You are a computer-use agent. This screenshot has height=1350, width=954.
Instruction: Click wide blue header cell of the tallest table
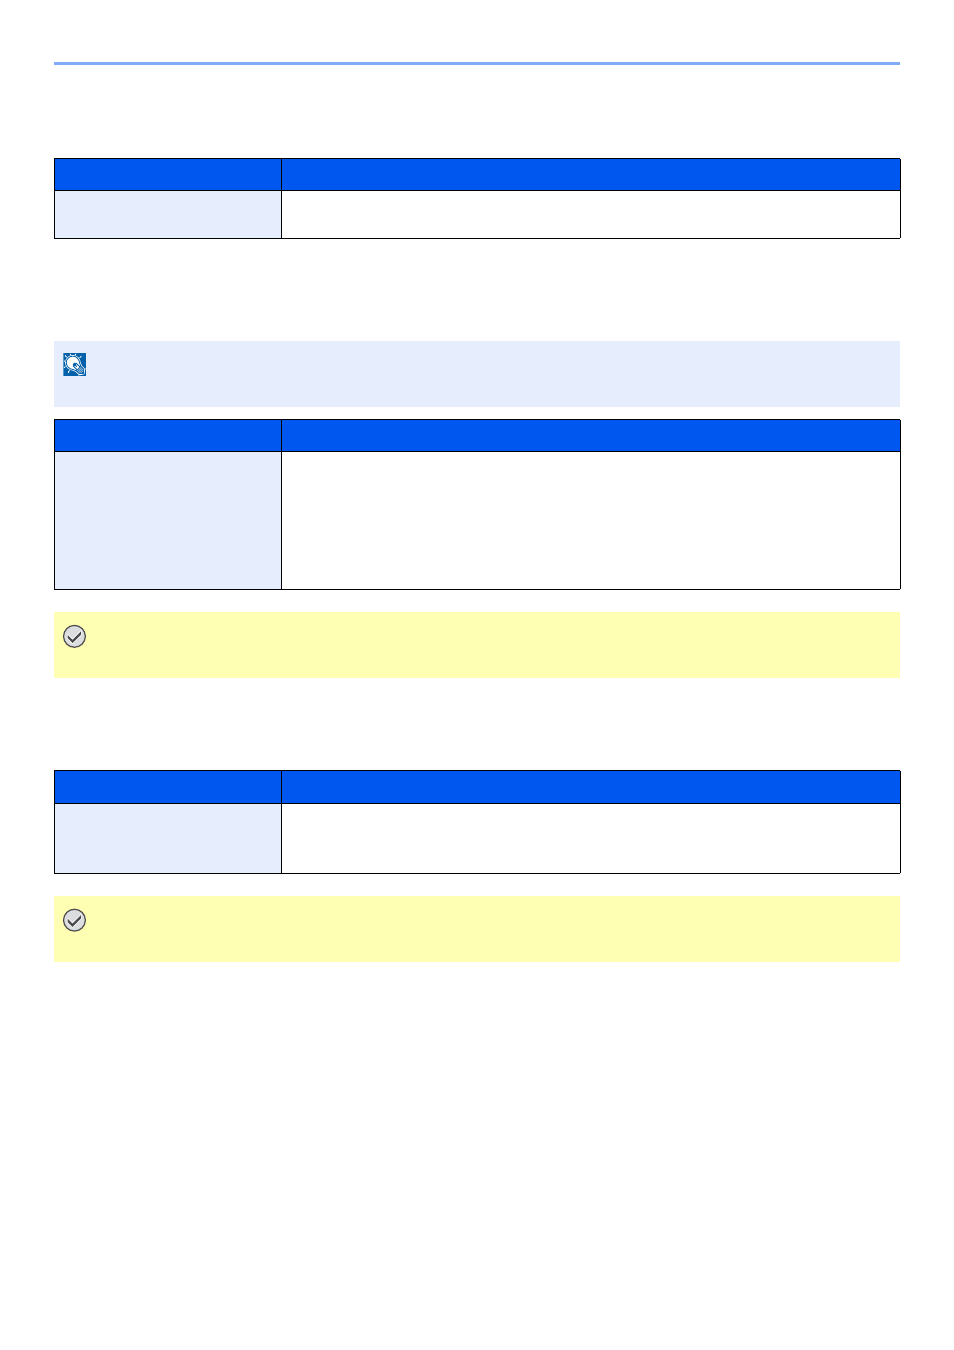tap(591, 435)
